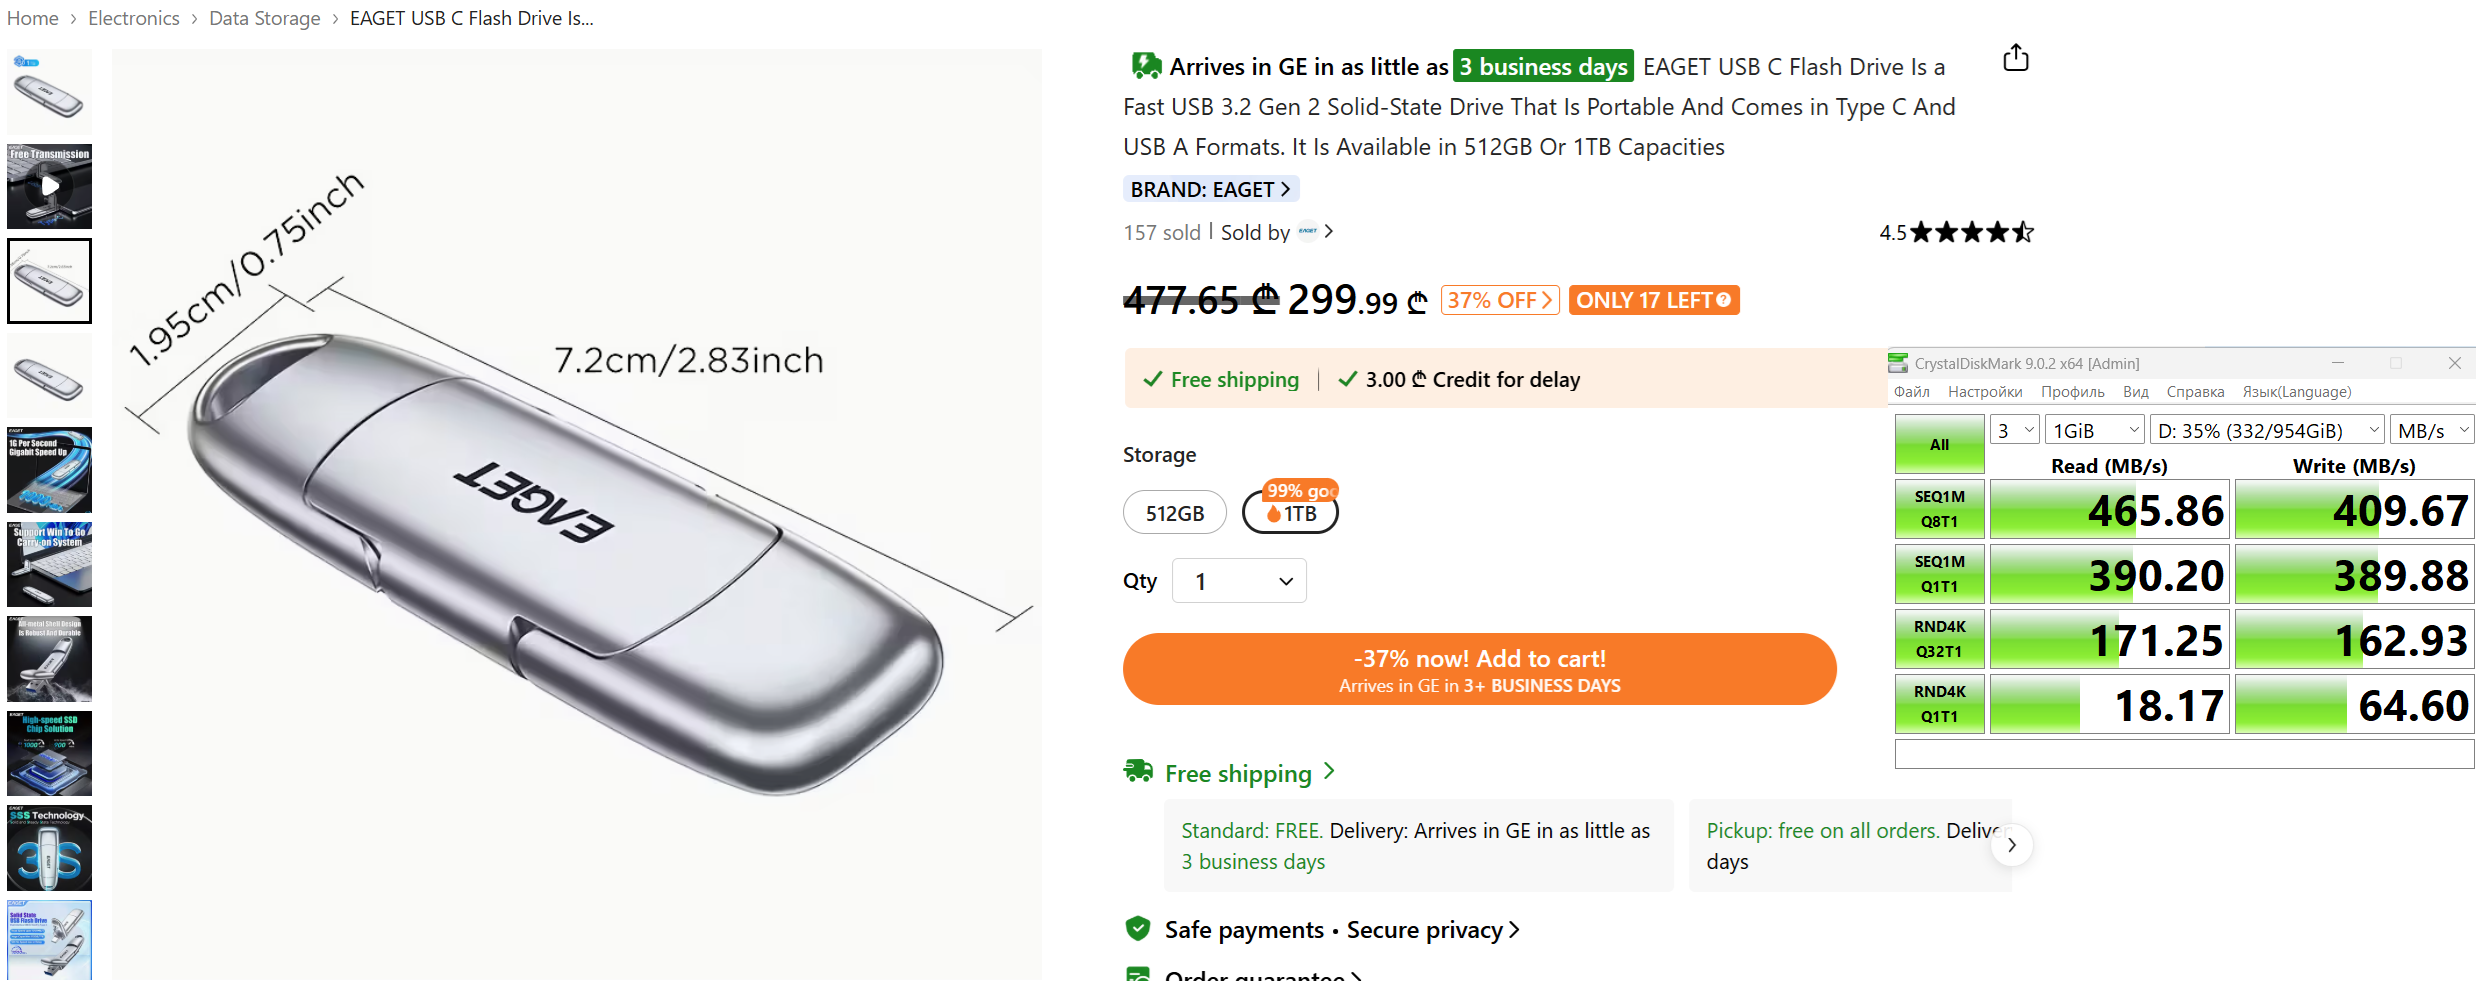Click the carousel next arrow in shipping options
The width and height of the screenshot is (2476, 981).
pos(2011,845)
